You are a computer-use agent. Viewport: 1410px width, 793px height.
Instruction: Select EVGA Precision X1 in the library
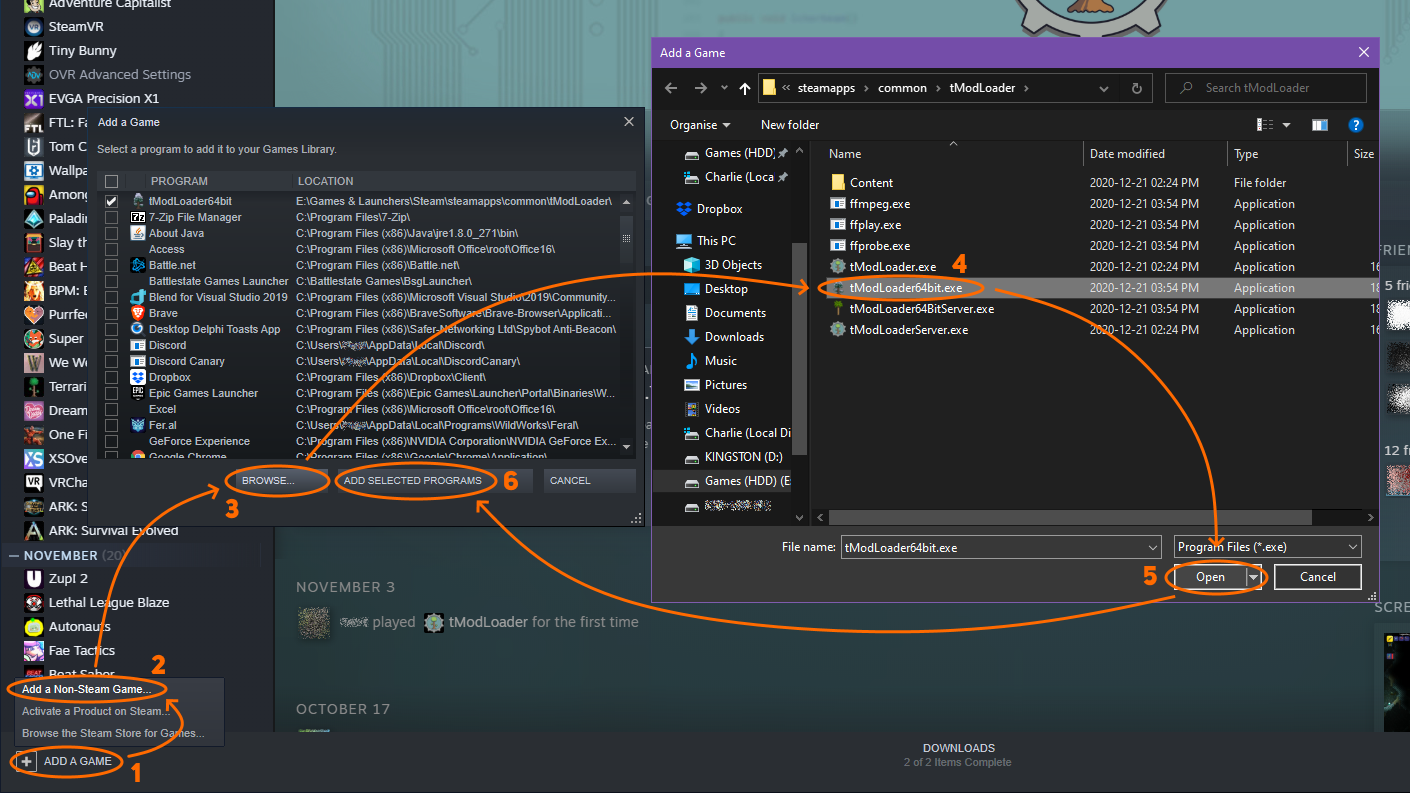[104, 98]
